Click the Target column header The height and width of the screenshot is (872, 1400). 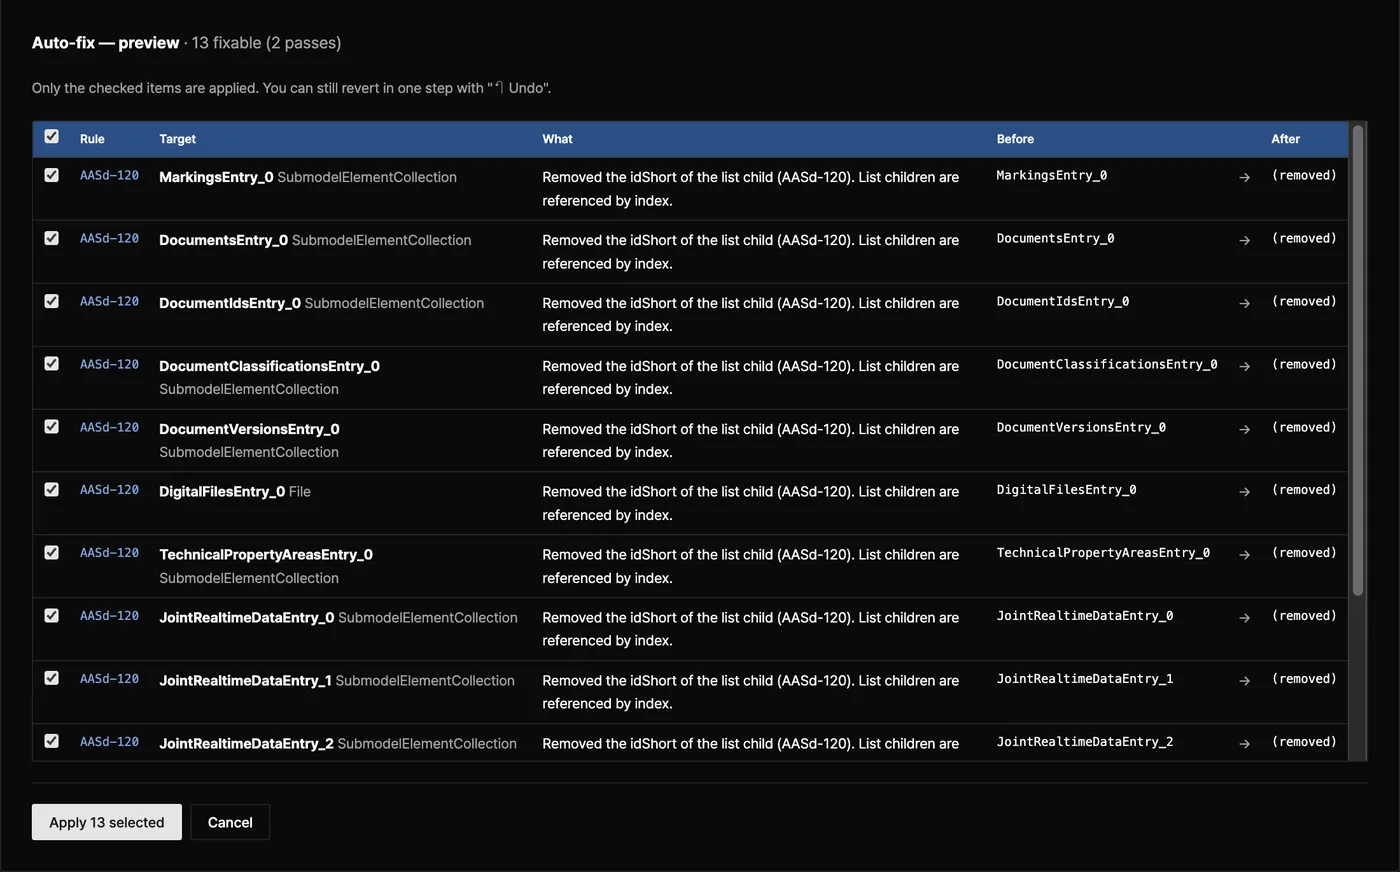coord(177,139)
